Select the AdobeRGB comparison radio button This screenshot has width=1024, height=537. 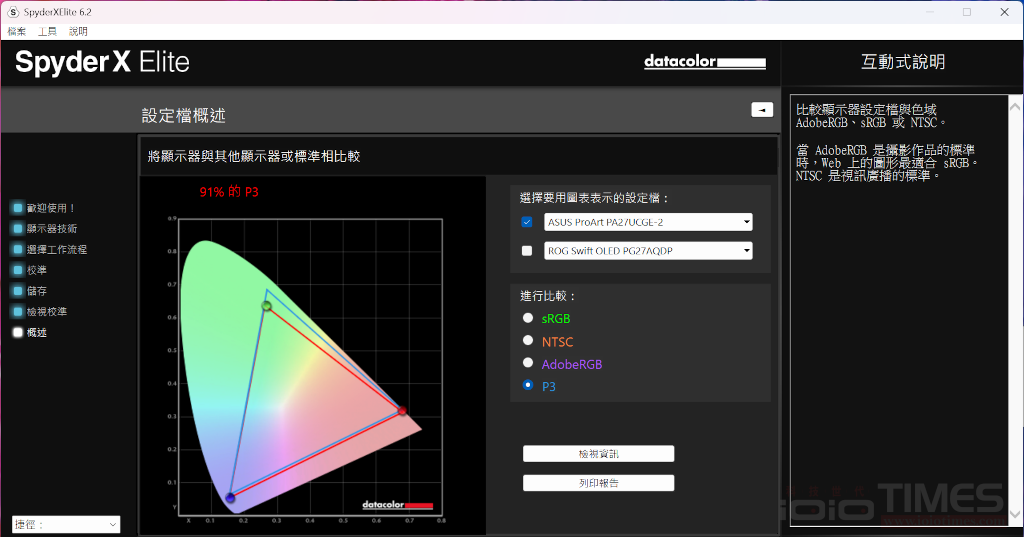528,363
